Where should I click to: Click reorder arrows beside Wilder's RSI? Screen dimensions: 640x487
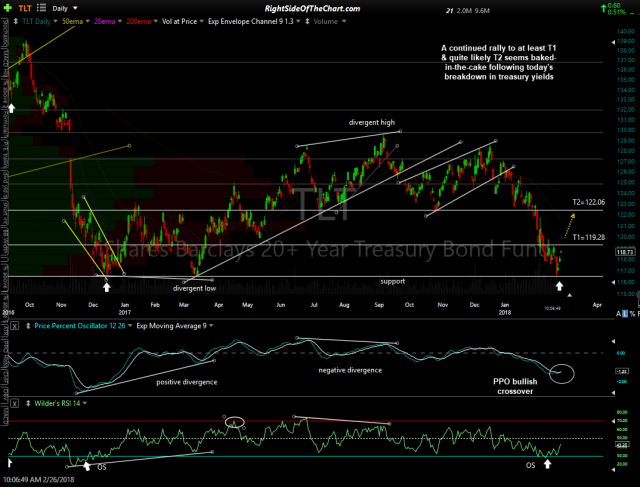click(28, 403)
